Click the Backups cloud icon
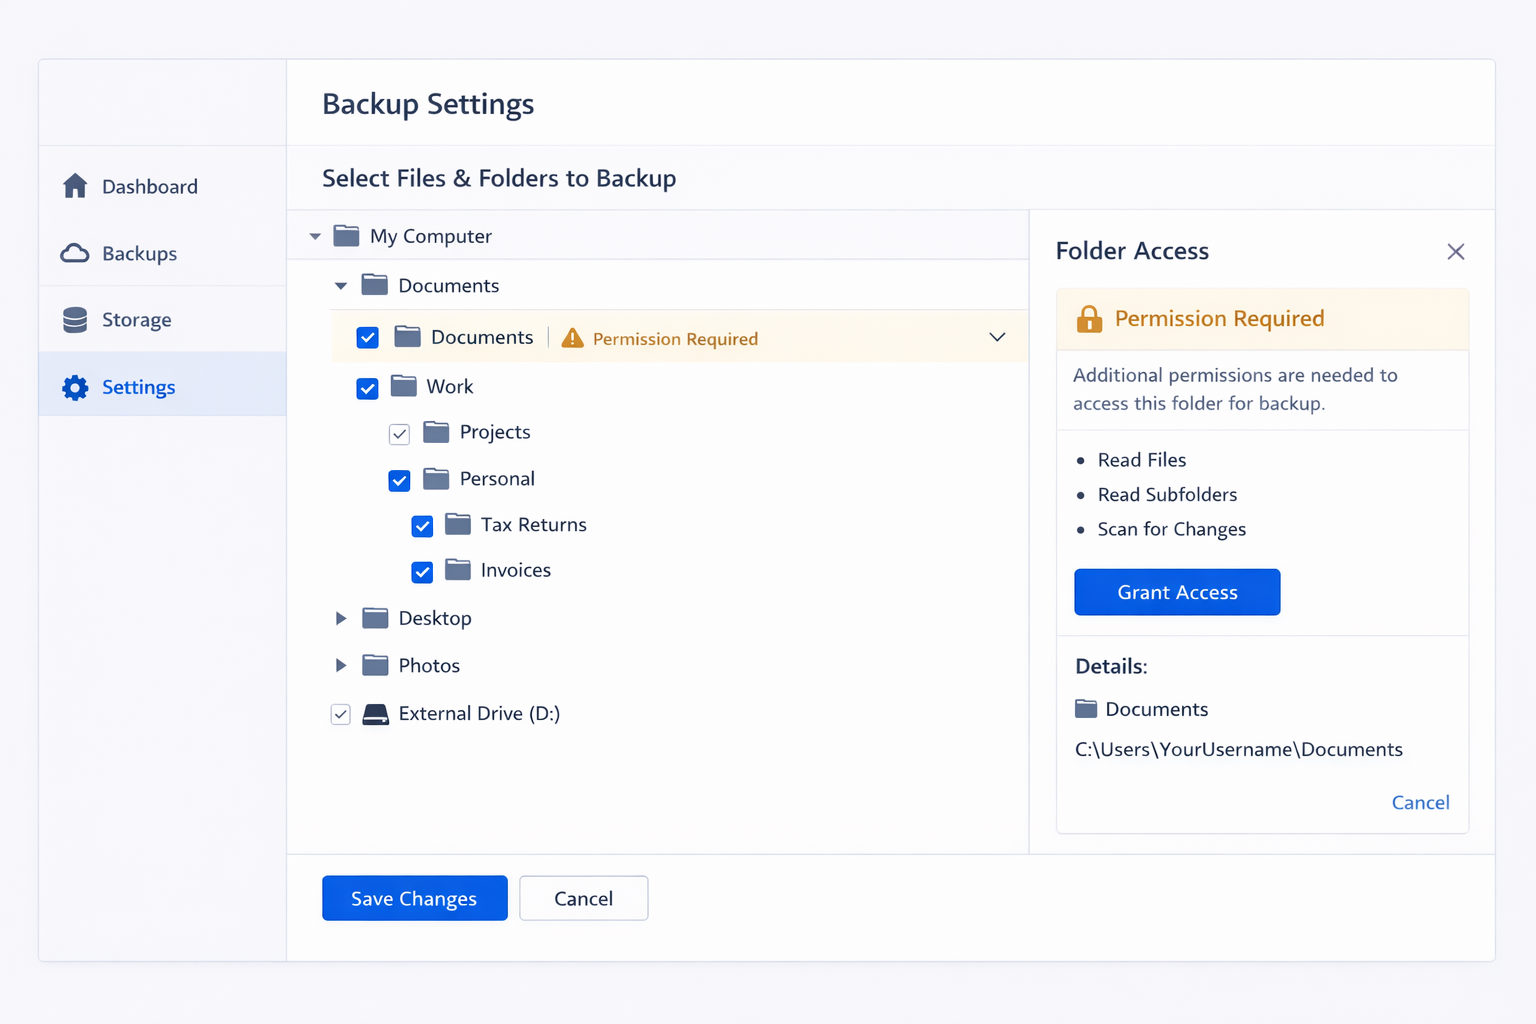 click(75, 253)
